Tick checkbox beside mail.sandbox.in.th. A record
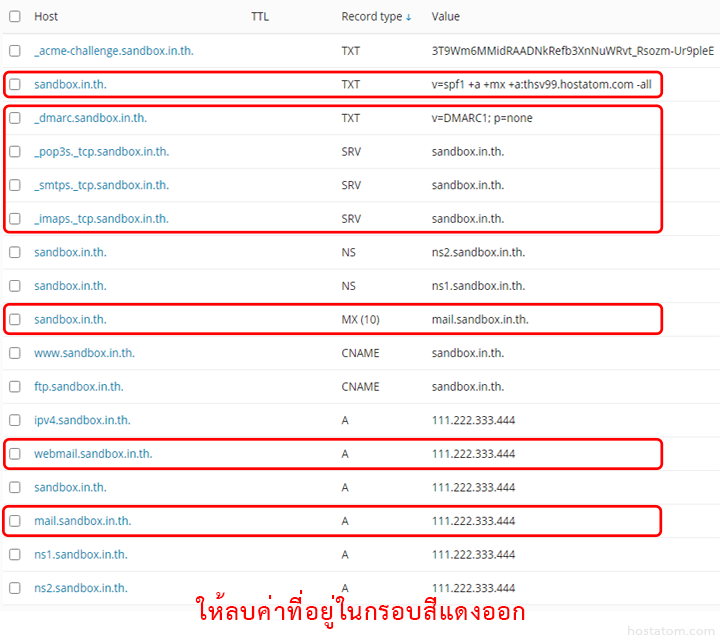Image resolution: width=720 pixels, height=640 pixels. point(14,521)
